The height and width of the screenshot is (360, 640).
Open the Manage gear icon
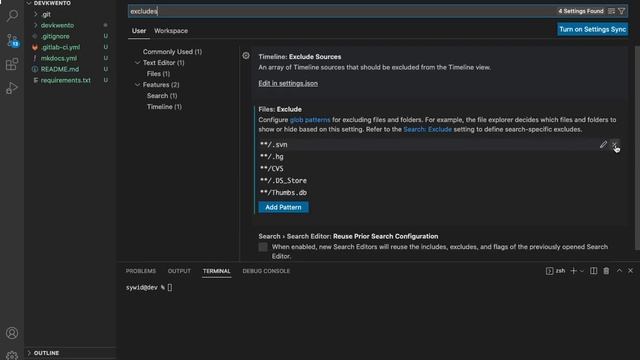pos(12,355)
